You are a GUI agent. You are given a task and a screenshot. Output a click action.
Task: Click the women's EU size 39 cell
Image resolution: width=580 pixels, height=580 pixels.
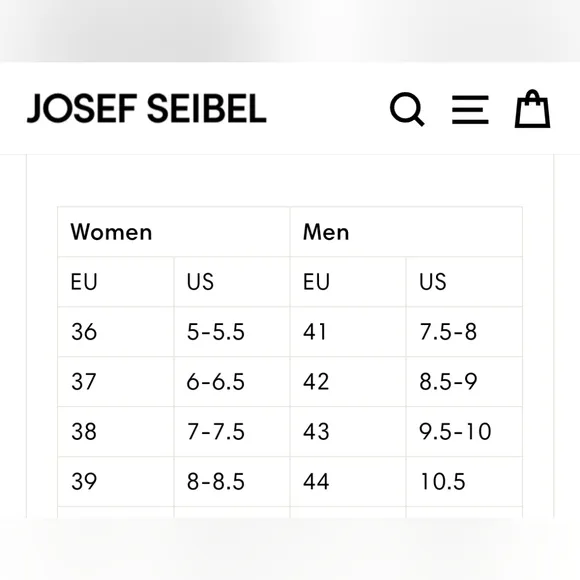pyautogui.click(x=116, y=482)
